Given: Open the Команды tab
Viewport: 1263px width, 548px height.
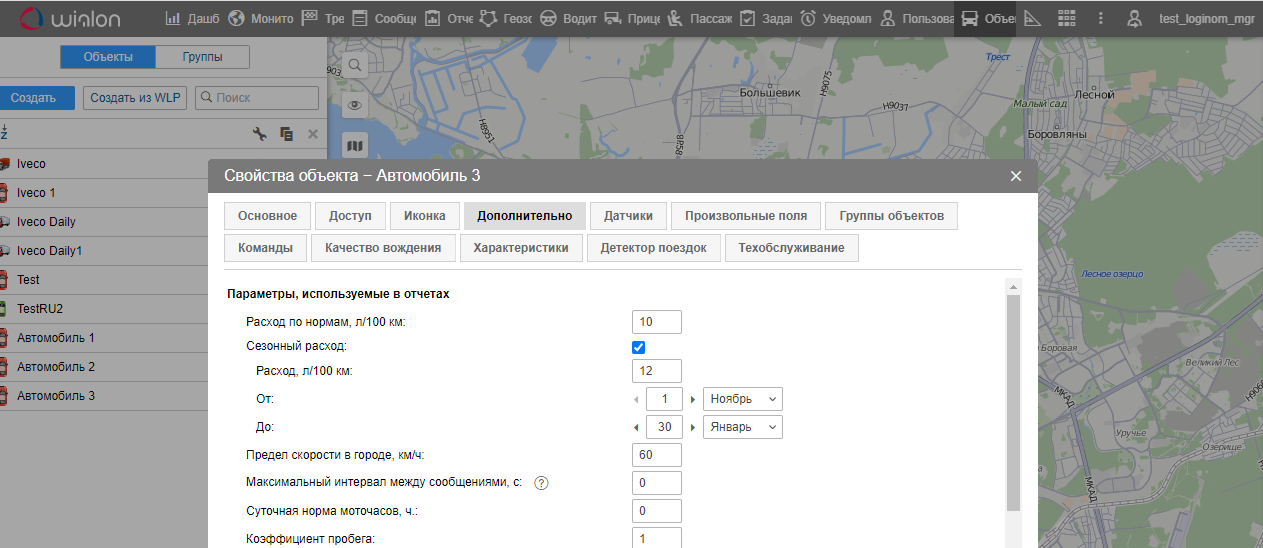Looking at the screenshot, I should [x=266, y=248].
